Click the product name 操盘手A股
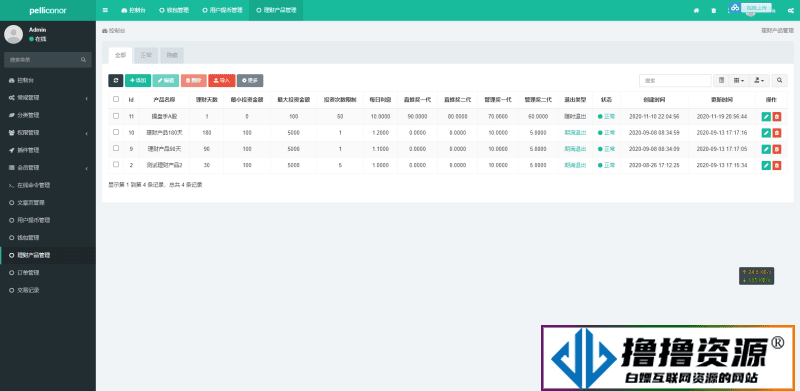The image size is (800, 391). click(x=164, y=116)
